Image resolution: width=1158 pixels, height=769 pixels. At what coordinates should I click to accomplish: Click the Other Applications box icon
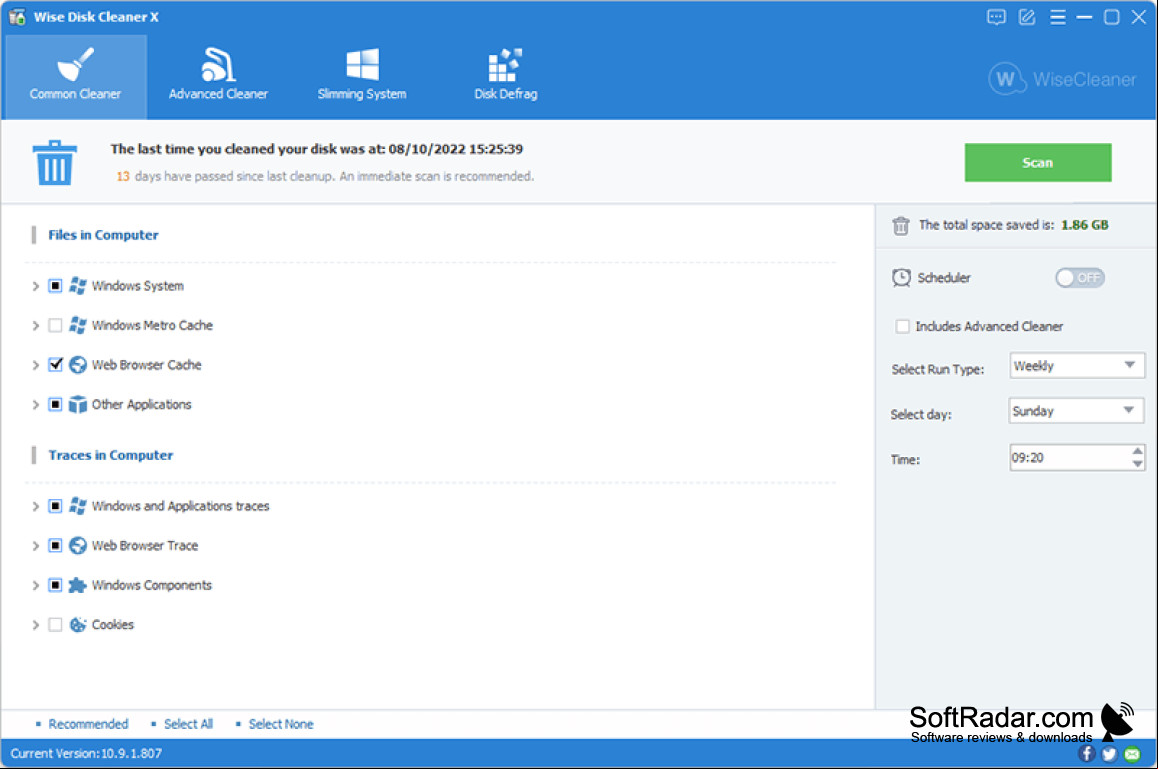78,405
